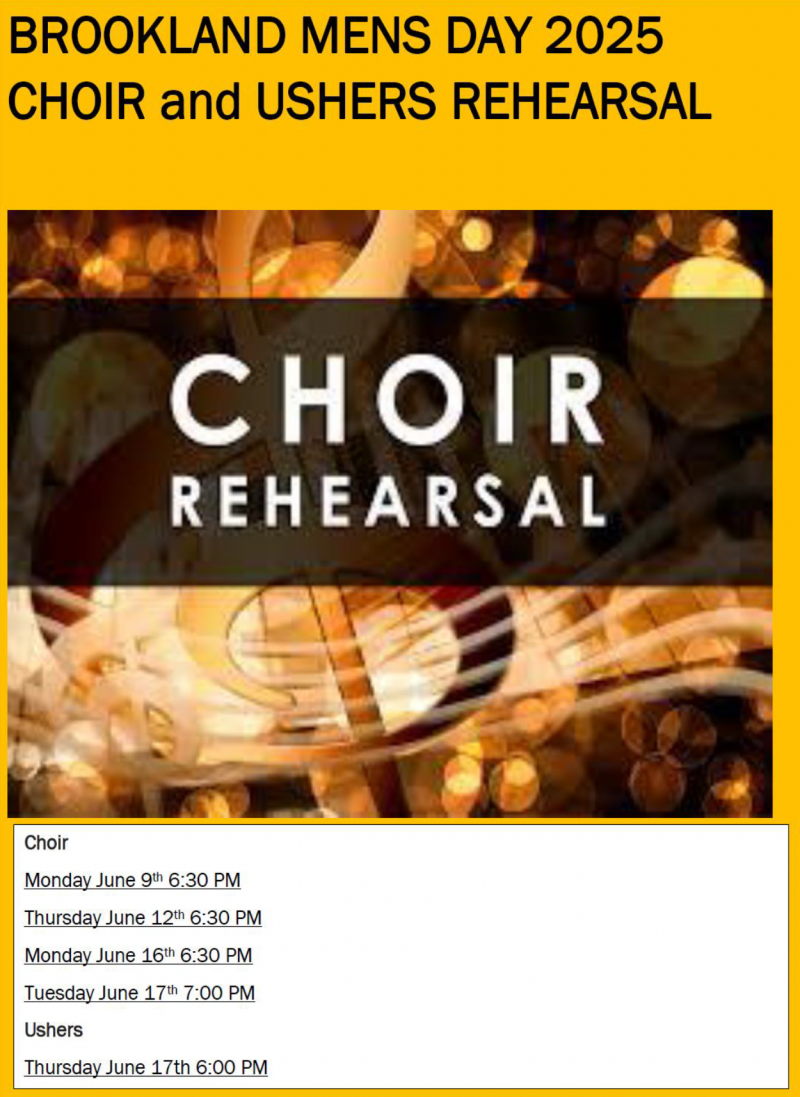Click the white "REHEARSAL" text in the image
The image size is (800, 1097).
tap(388, 502)
